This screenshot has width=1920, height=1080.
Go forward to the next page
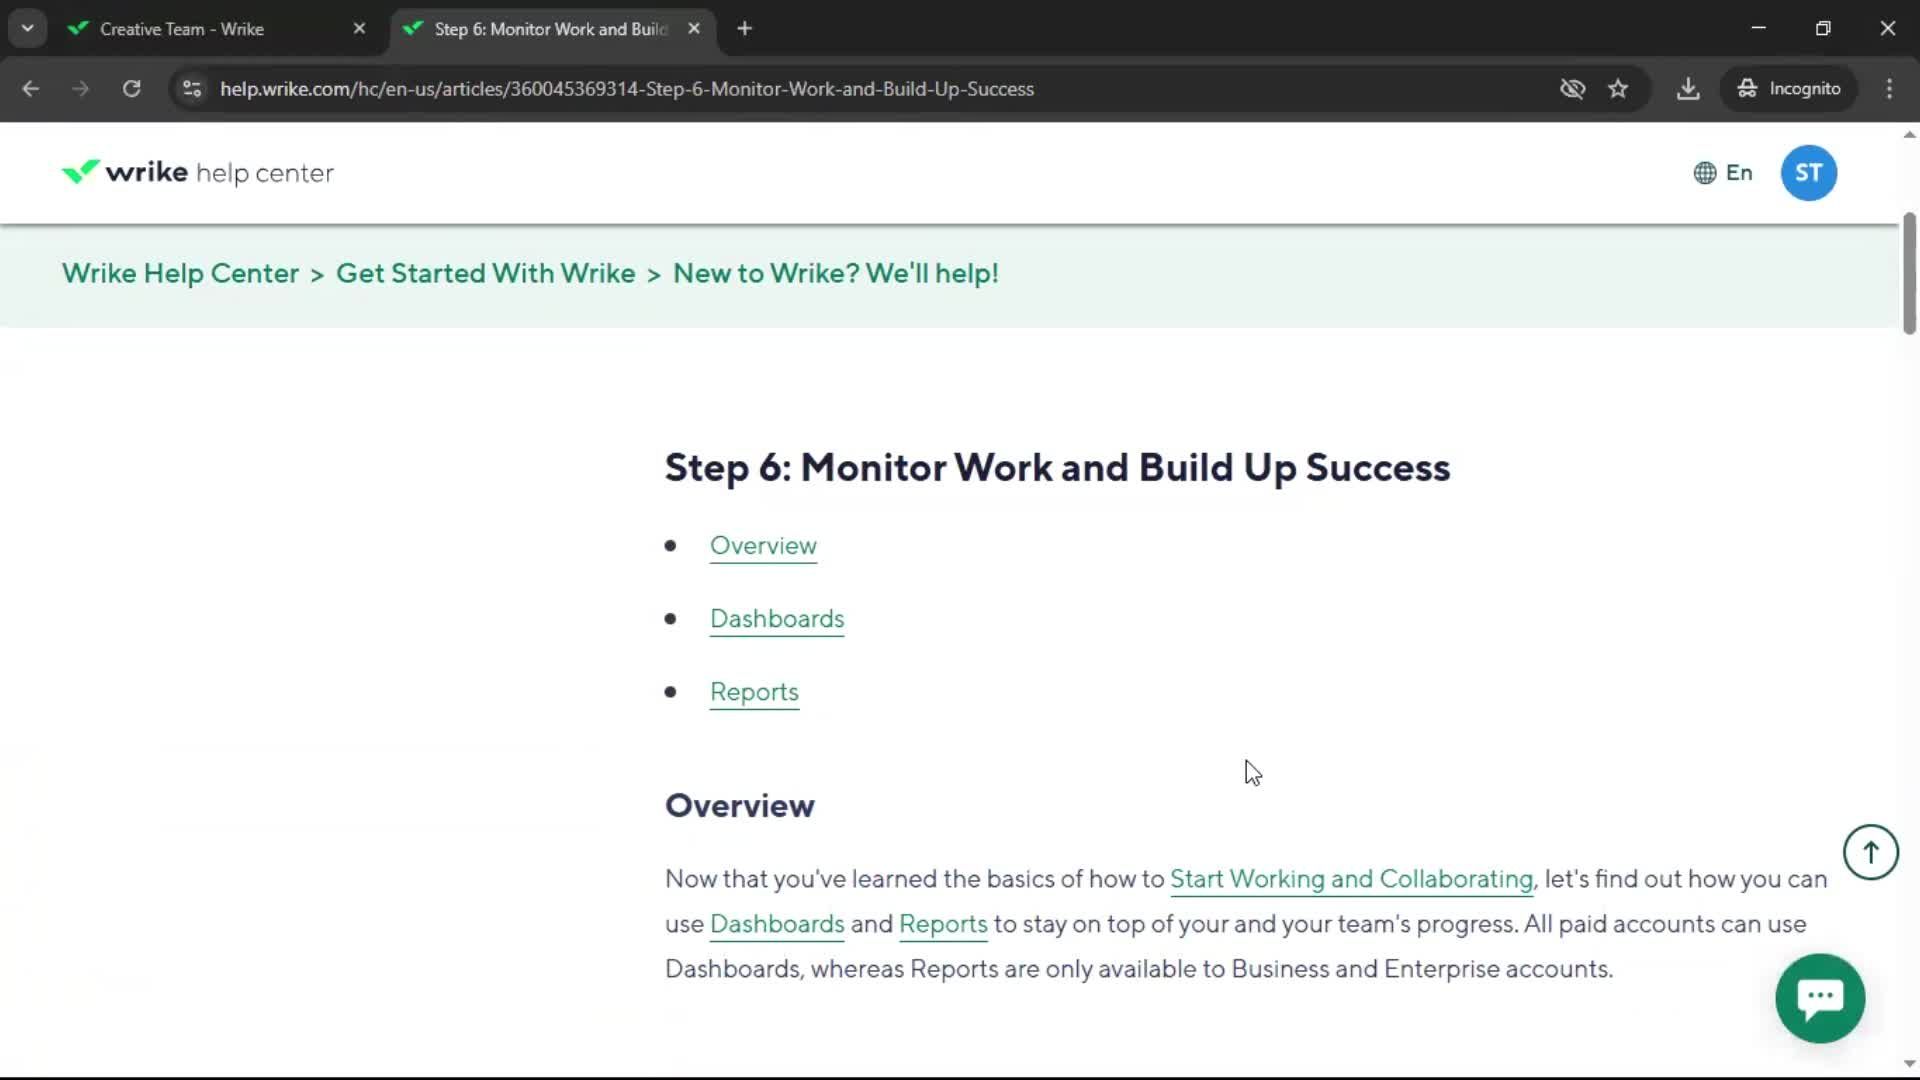[80, 89]
